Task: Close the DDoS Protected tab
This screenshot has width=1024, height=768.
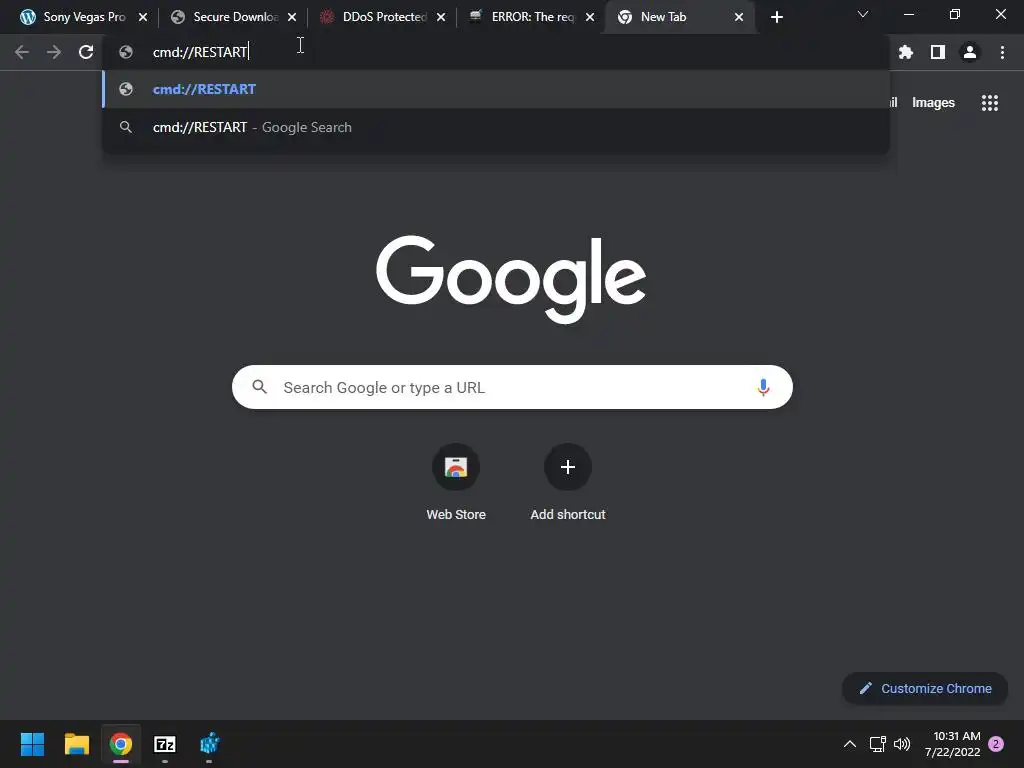Action: (441, 17)
